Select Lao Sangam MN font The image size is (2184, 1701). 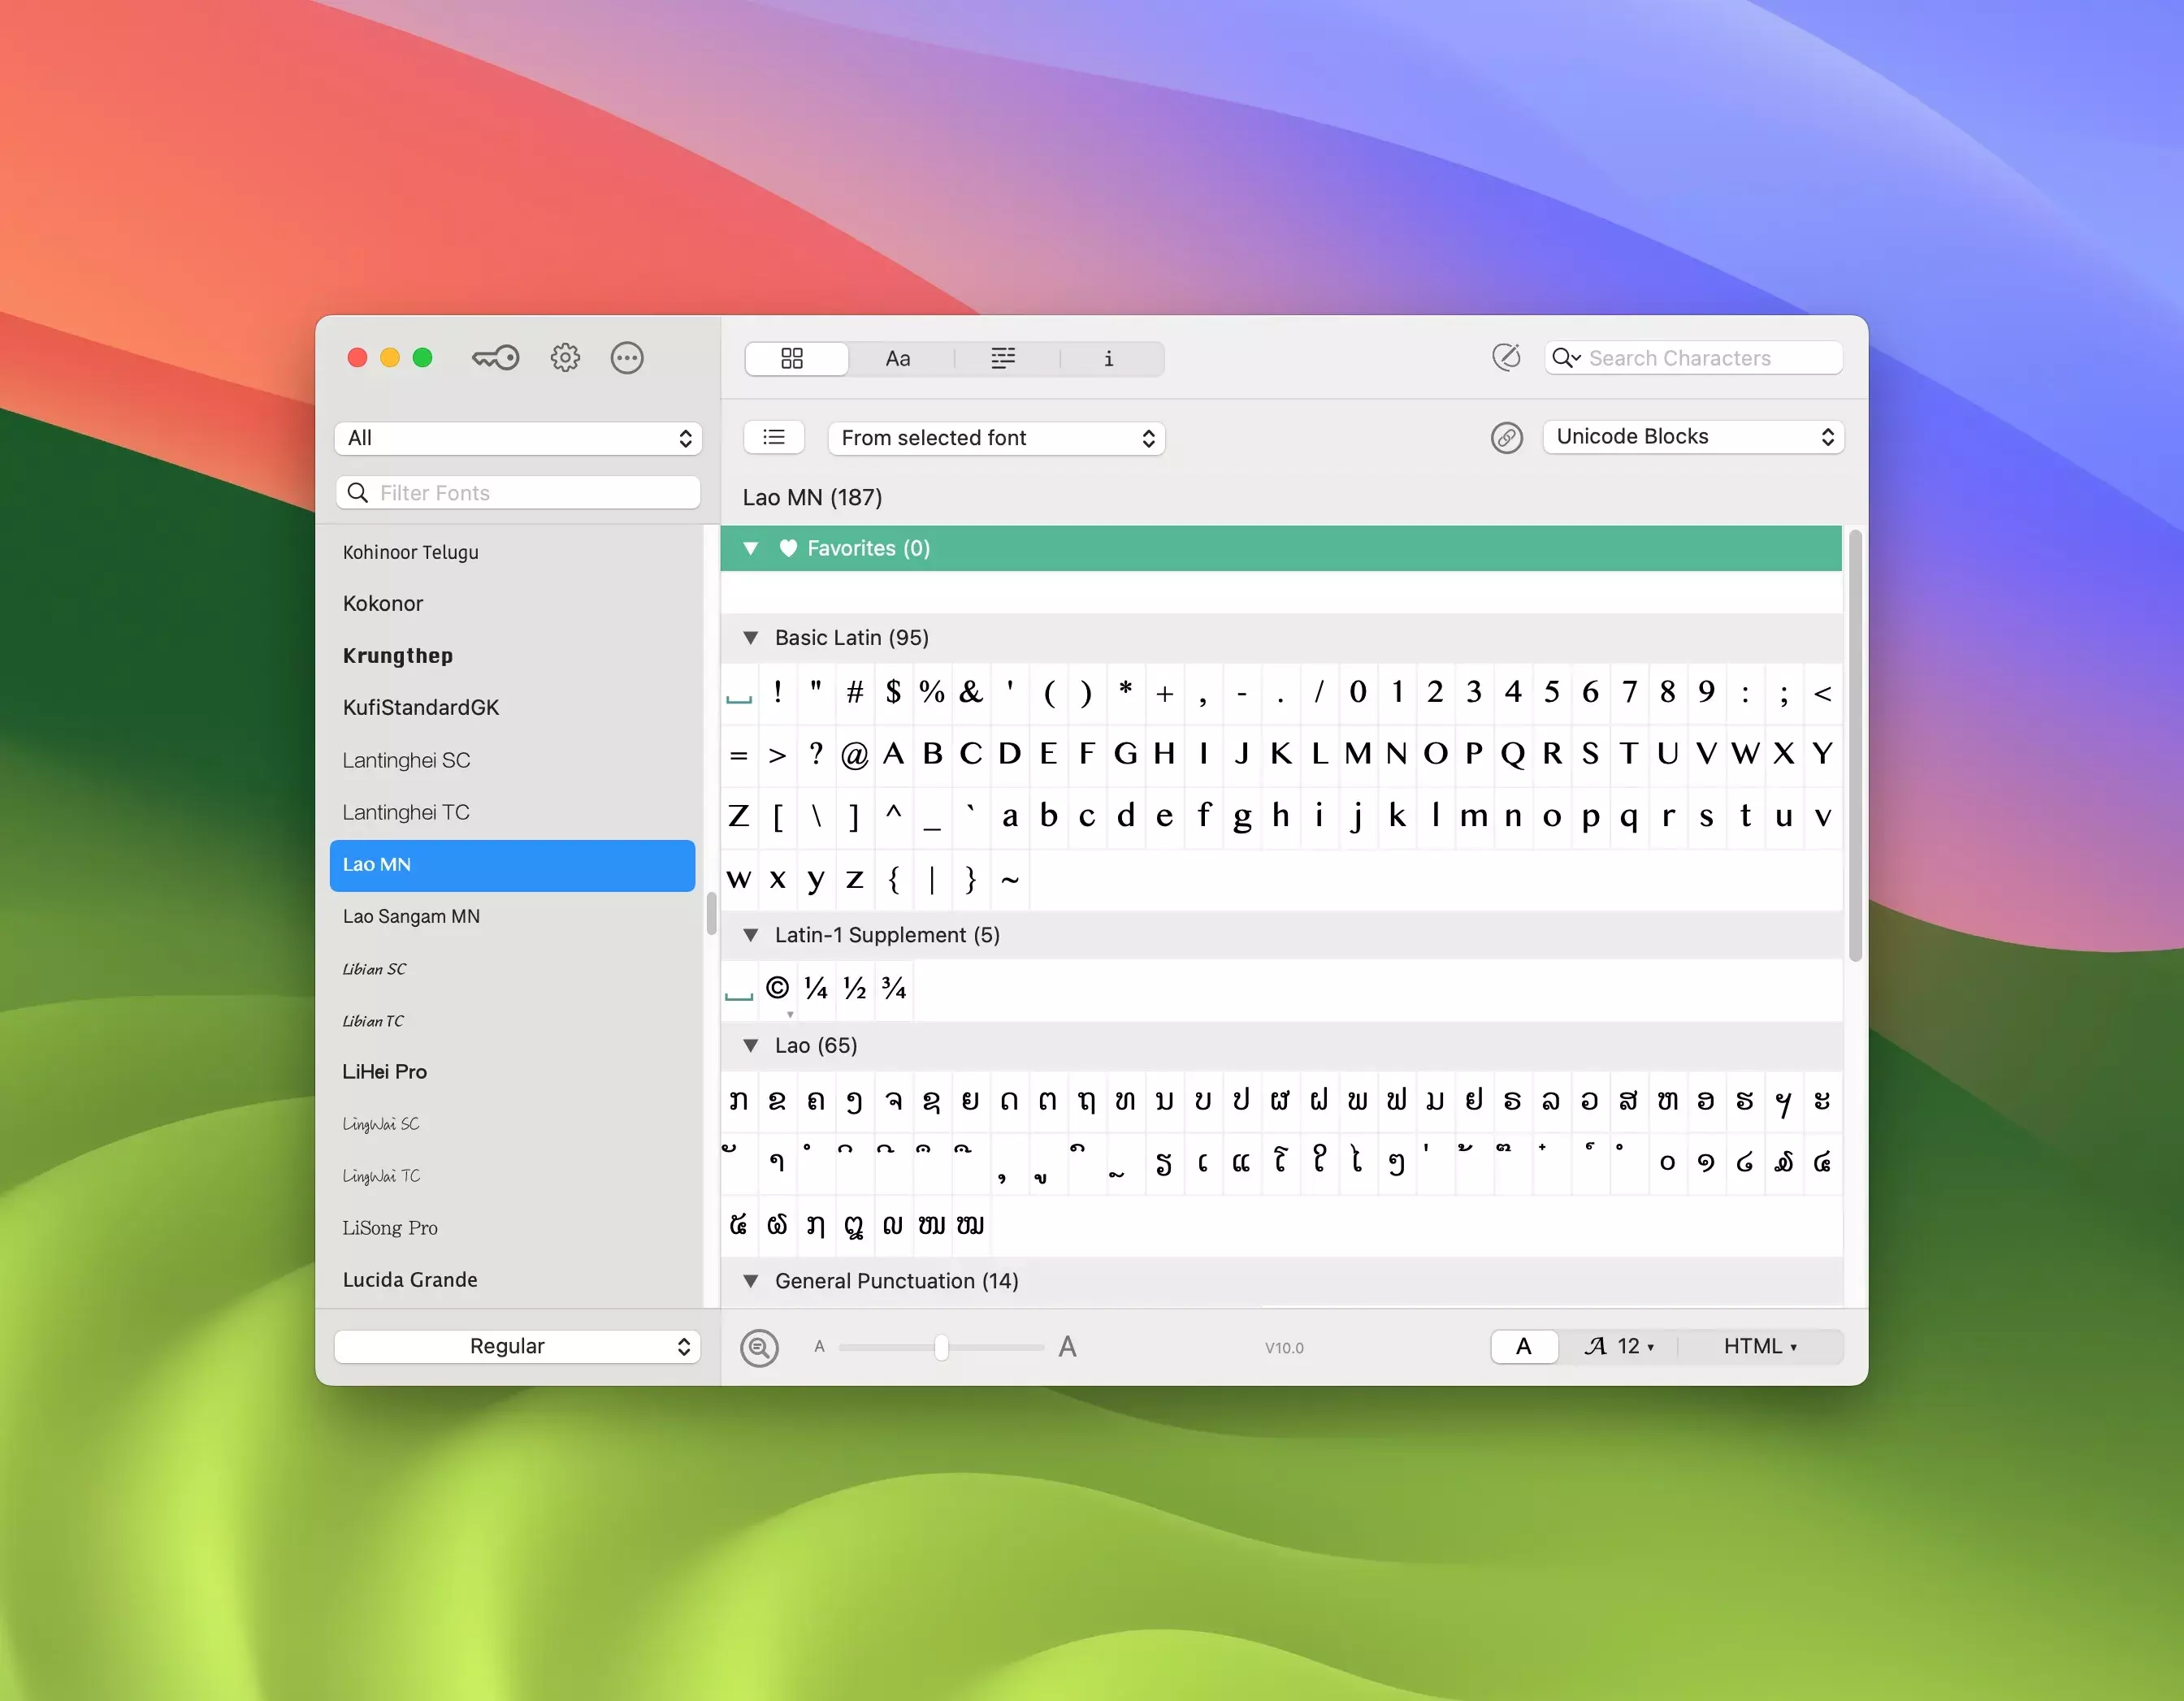411,916
